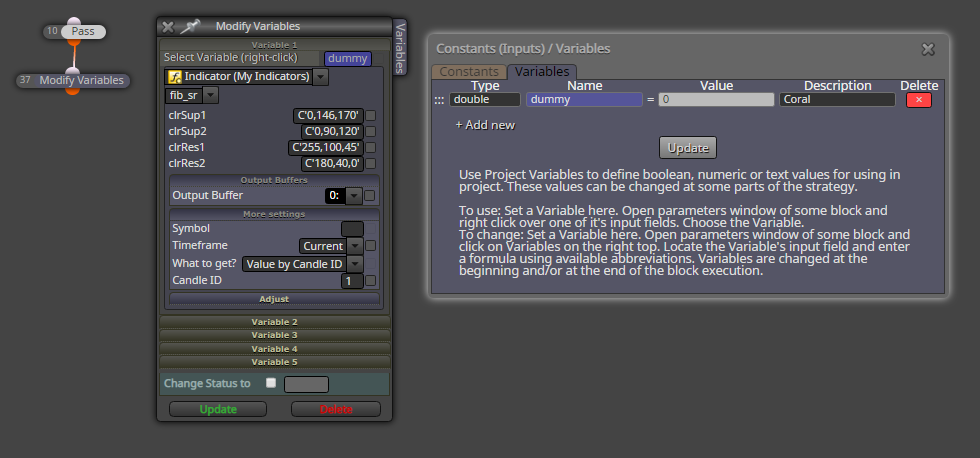This screenshot has height=458, width=980.
Task: Expand the Variable 5 section
Action: pos(274,362)
